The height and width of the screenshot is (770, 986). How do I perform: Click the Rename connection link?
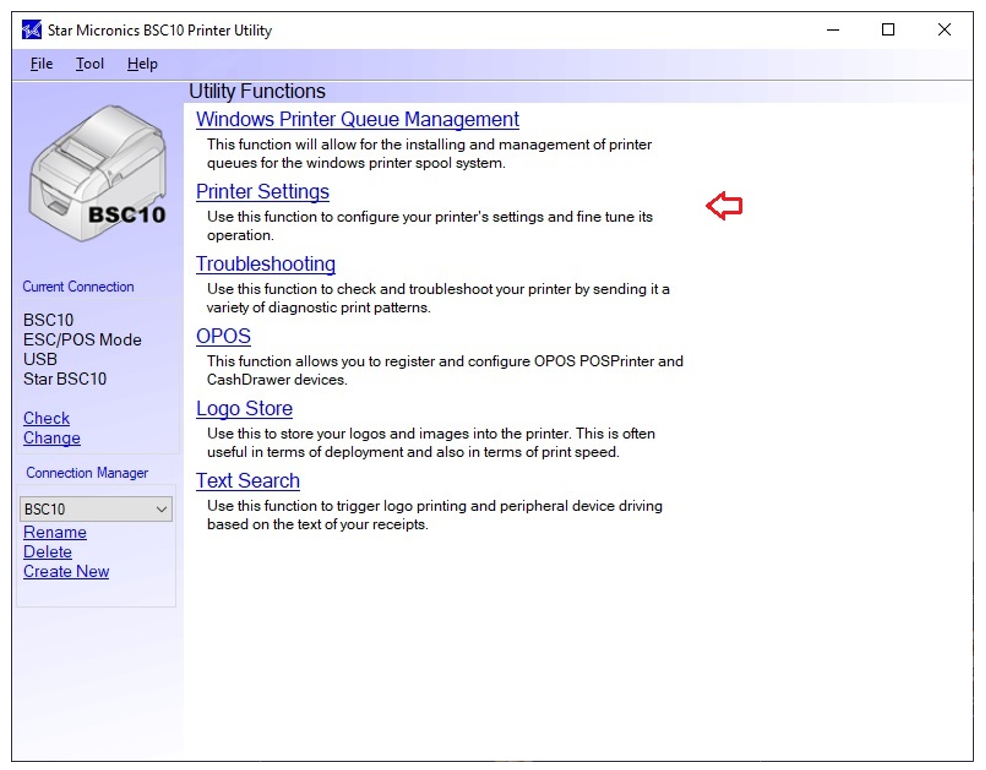pyautogui.click(x=55, y=532)
